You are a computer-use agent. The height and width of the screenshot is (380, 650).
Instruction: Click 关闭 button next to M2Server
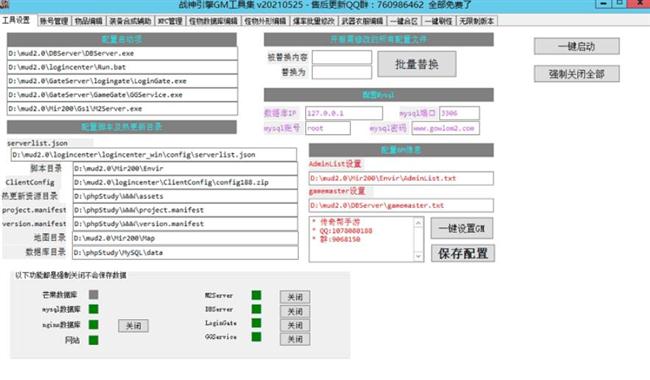point(295,297)
